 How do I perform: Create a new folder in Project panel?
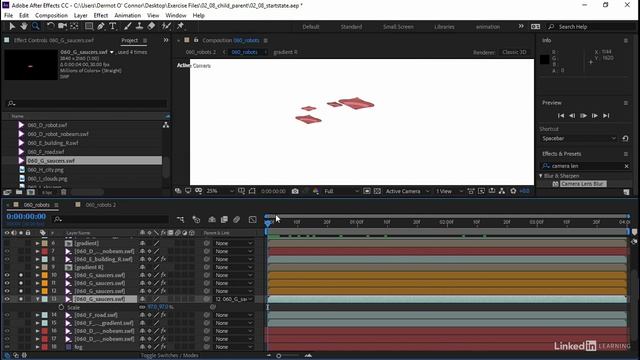tap(19, 192)
